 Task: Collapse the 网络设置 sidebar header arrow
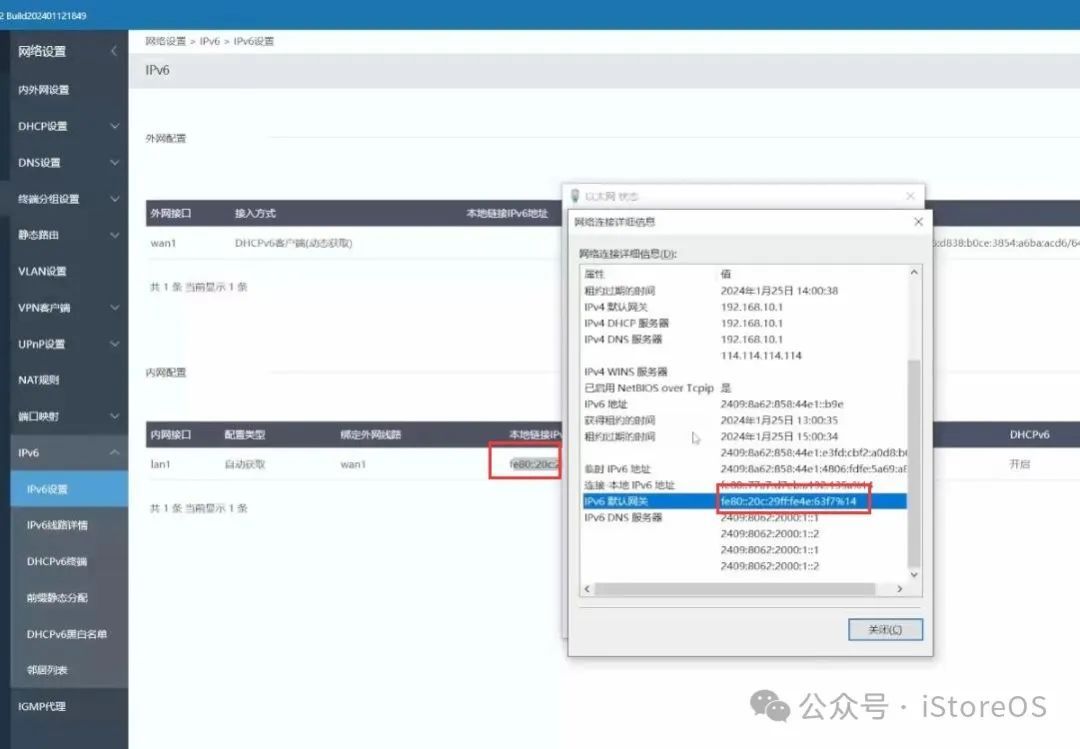114,51
